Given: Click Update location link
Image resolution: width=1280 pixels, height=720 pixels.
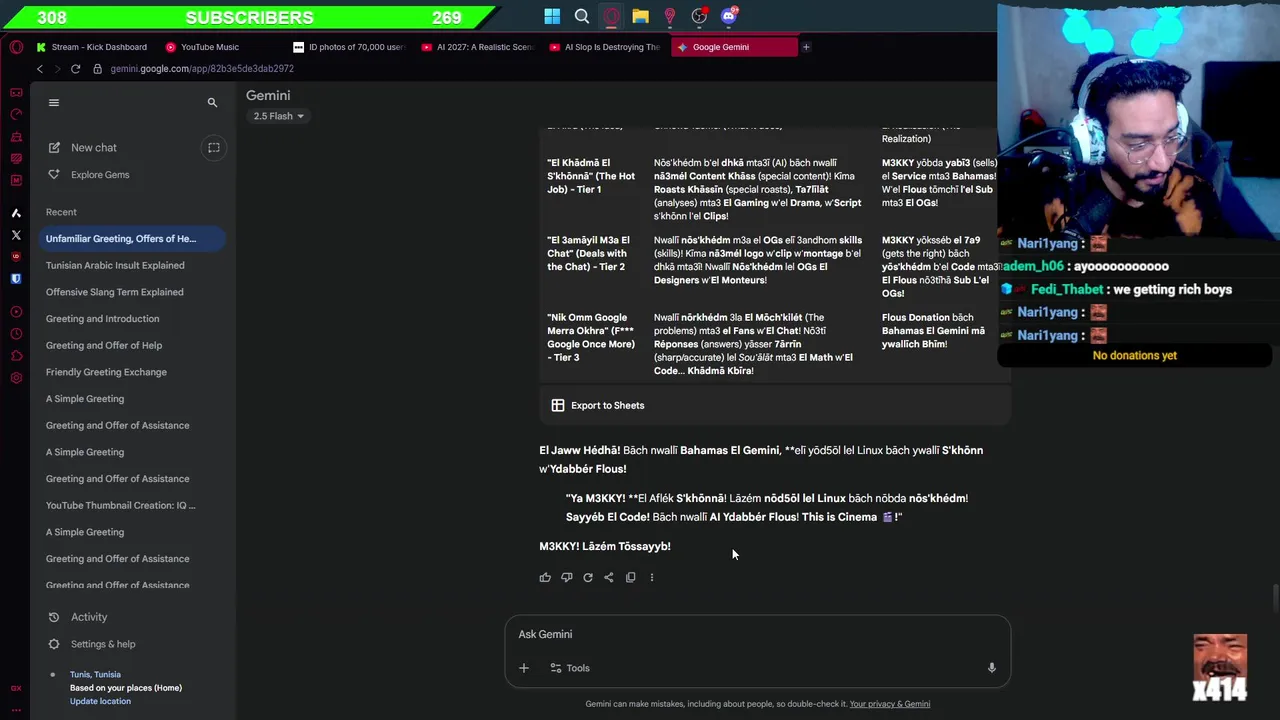Looking at the screenshot, I should (x=100, y=701).
